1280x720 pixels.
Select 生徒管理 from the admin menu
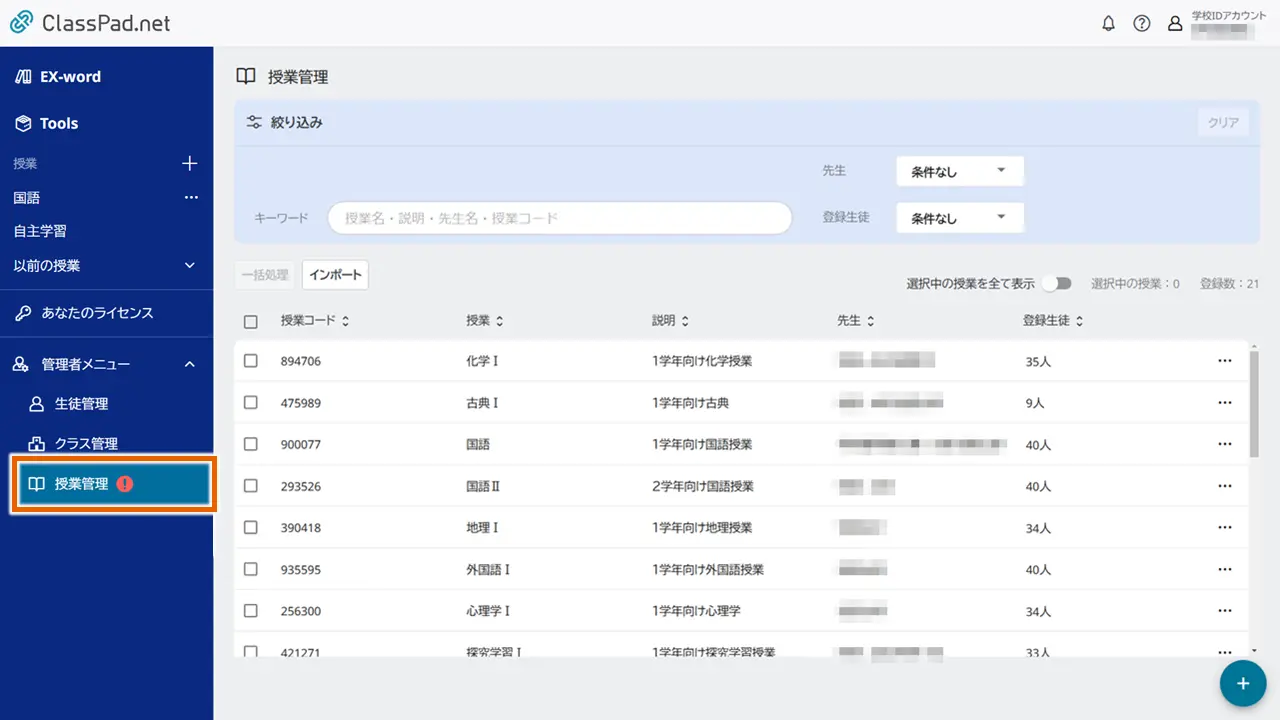point(92,404)
